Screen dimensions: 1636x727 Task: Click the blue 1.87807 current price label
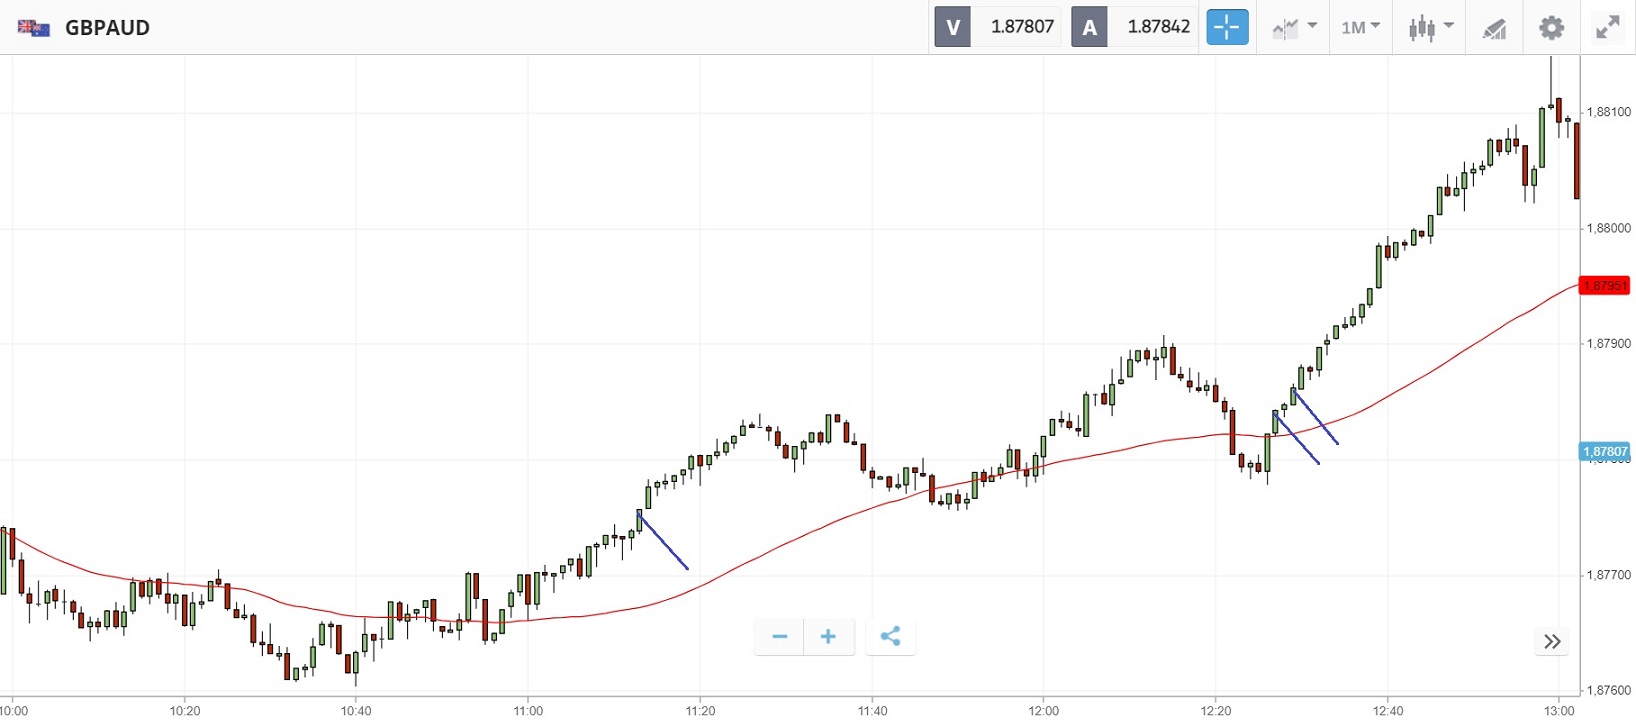pyautogui.click(x=1604, y=452)
